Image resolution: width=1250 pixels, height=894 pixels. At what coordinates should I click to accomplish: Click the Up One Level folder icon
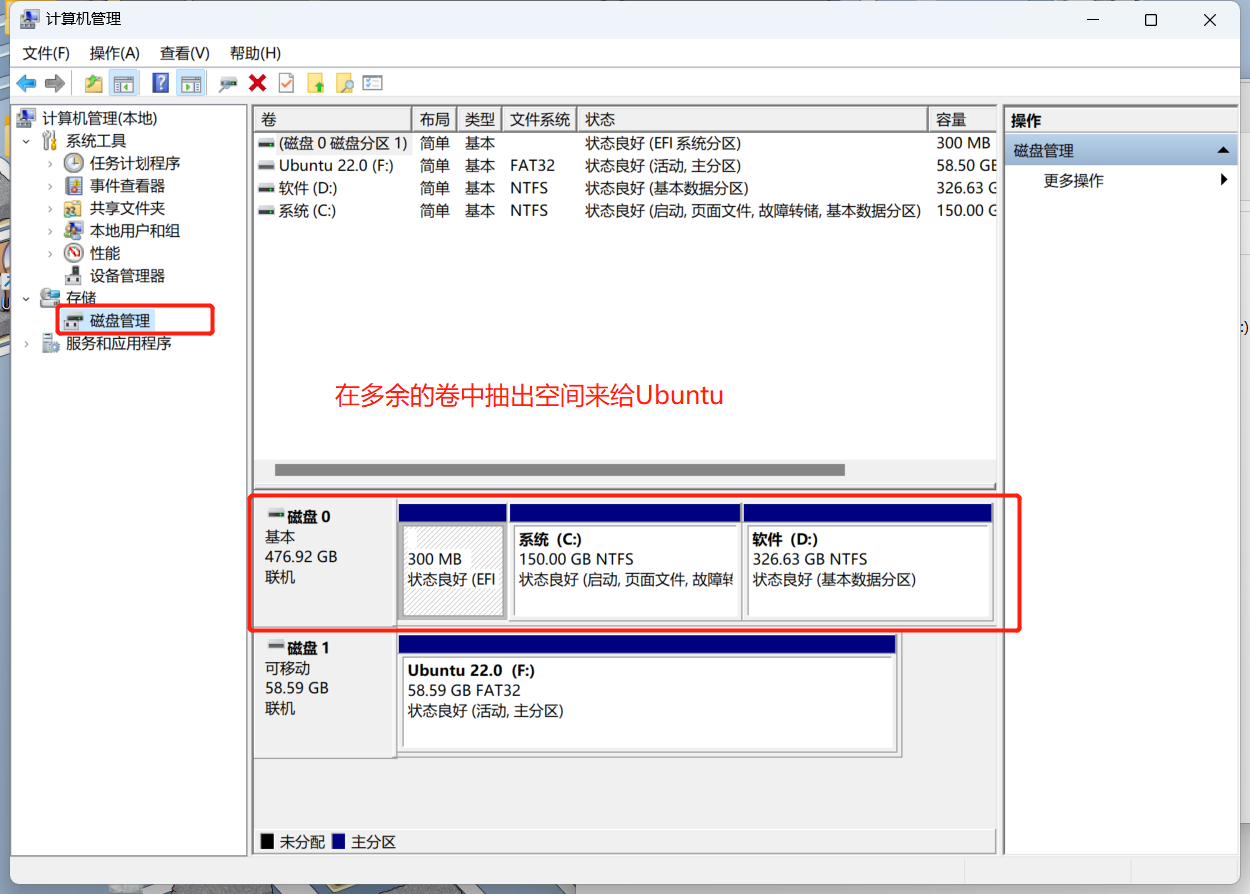(x=94, y=83)
